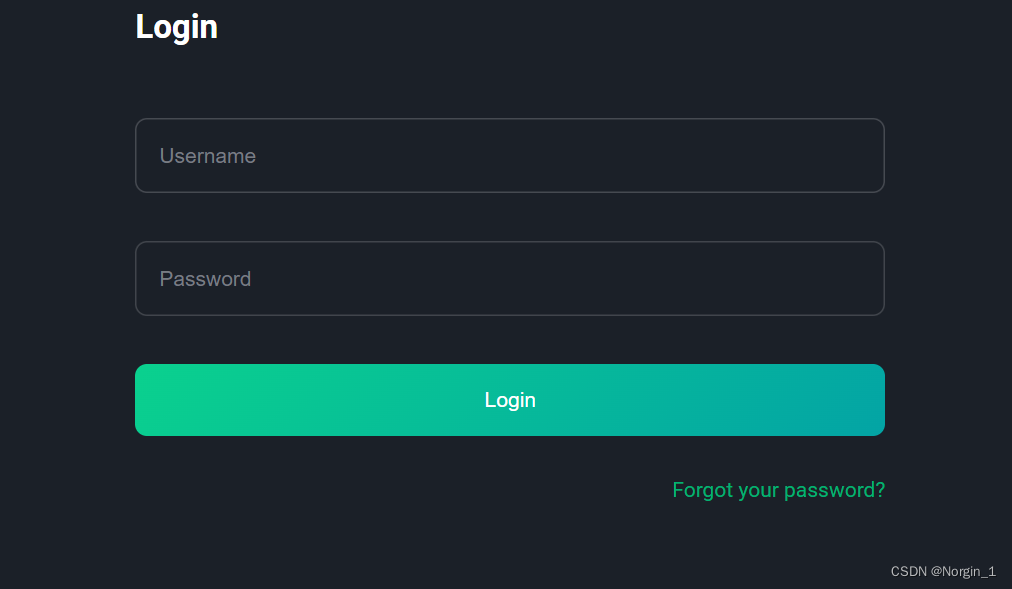Image resolution: width=1012 pixels, height=589 pixels.
Task: Focus the Password input field
Action: pyautogui.click(x=509, y=279)
